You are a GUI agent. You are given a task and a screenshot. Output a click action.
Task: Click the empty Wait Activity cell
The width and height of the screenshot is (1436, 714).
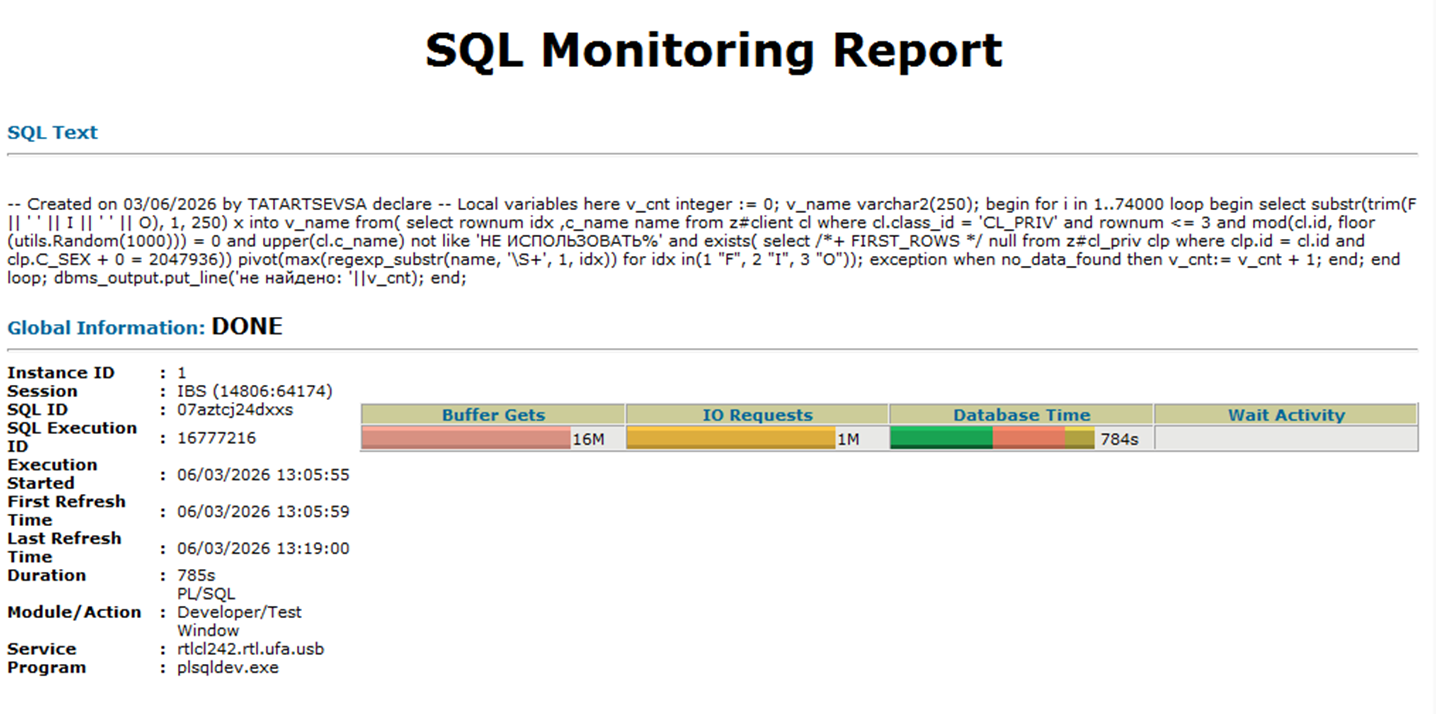(x=1286, y=438)
